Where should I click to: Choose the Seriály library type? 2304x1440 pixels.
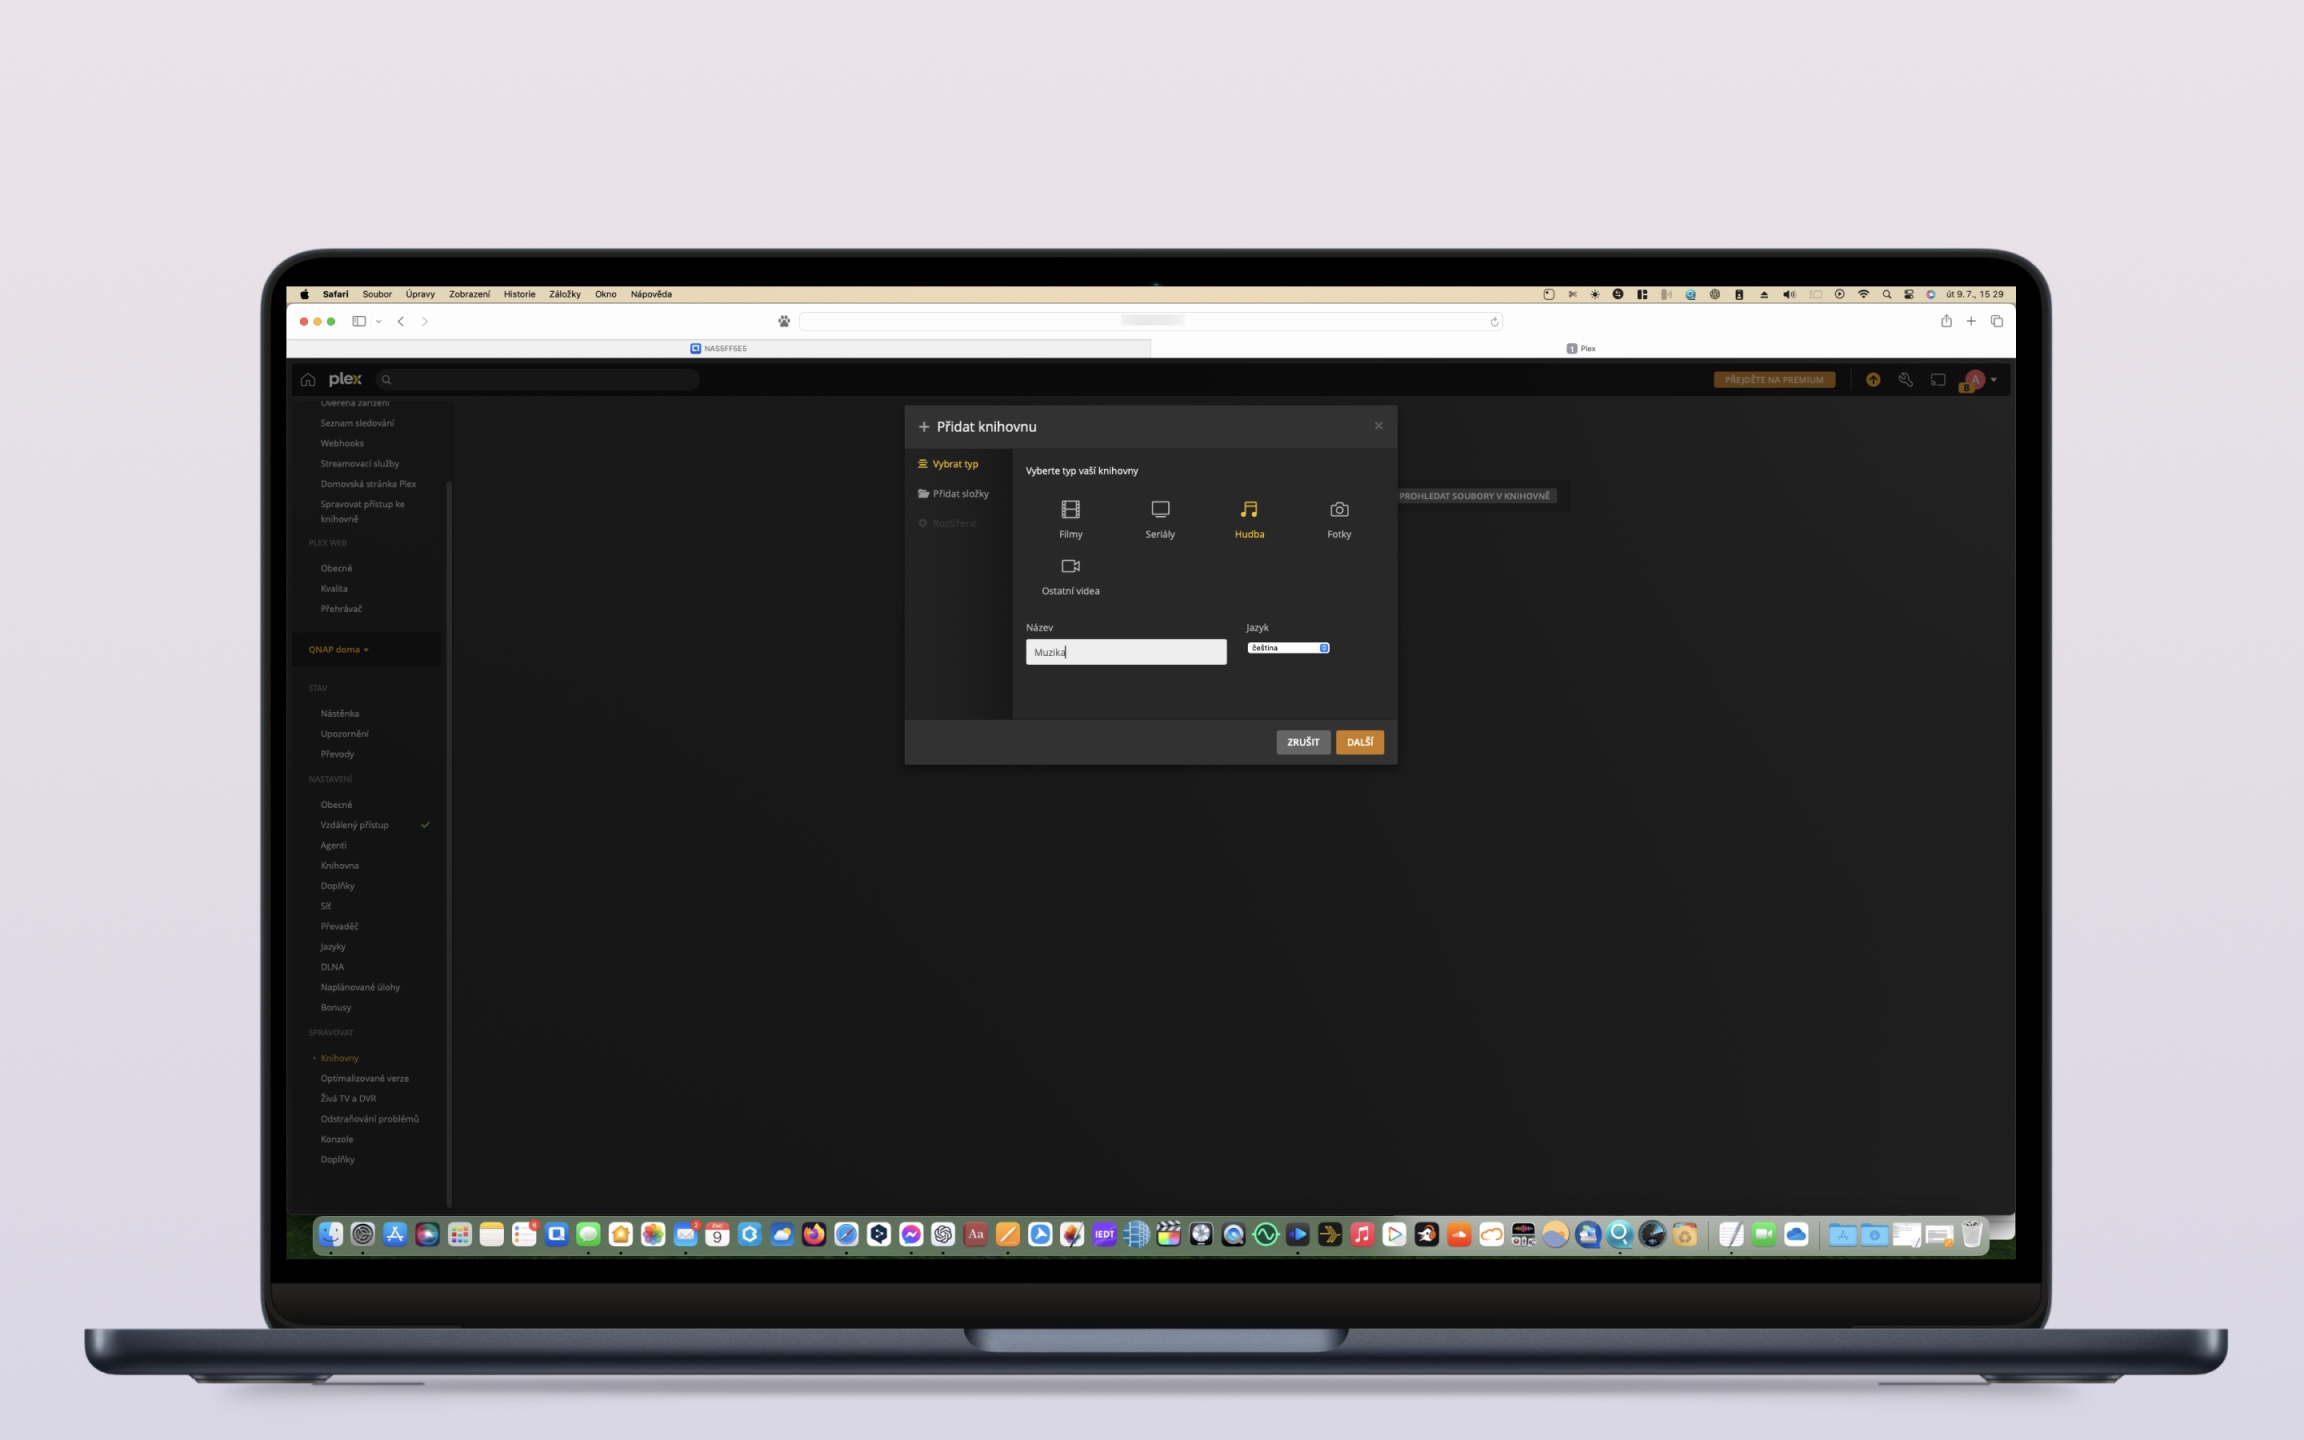[1160, 510]
